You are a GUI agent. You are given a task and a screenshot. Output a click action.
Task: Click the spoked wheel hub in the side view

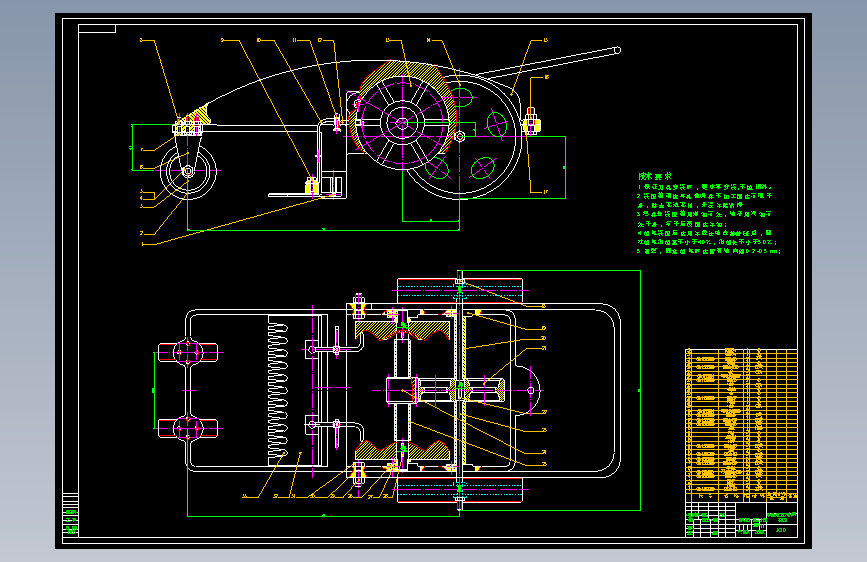click(402, 123)
